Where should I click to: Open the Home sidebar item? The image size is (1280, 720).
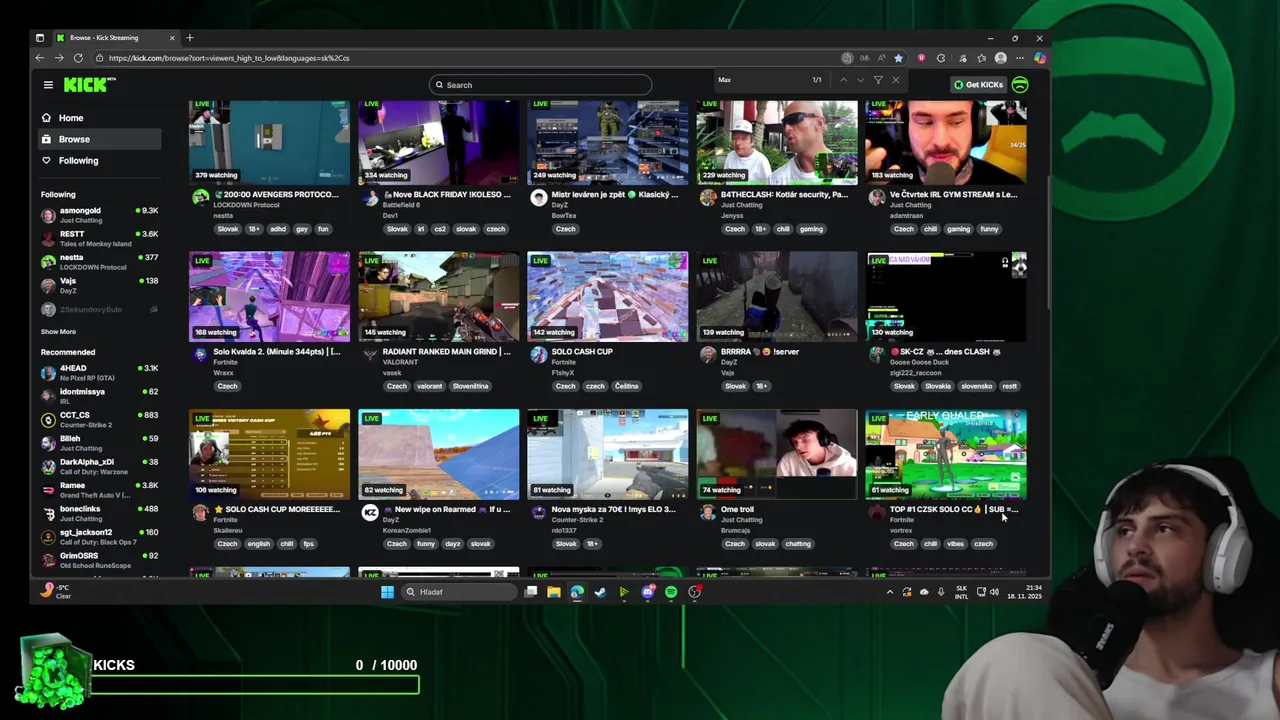[100, 118]
